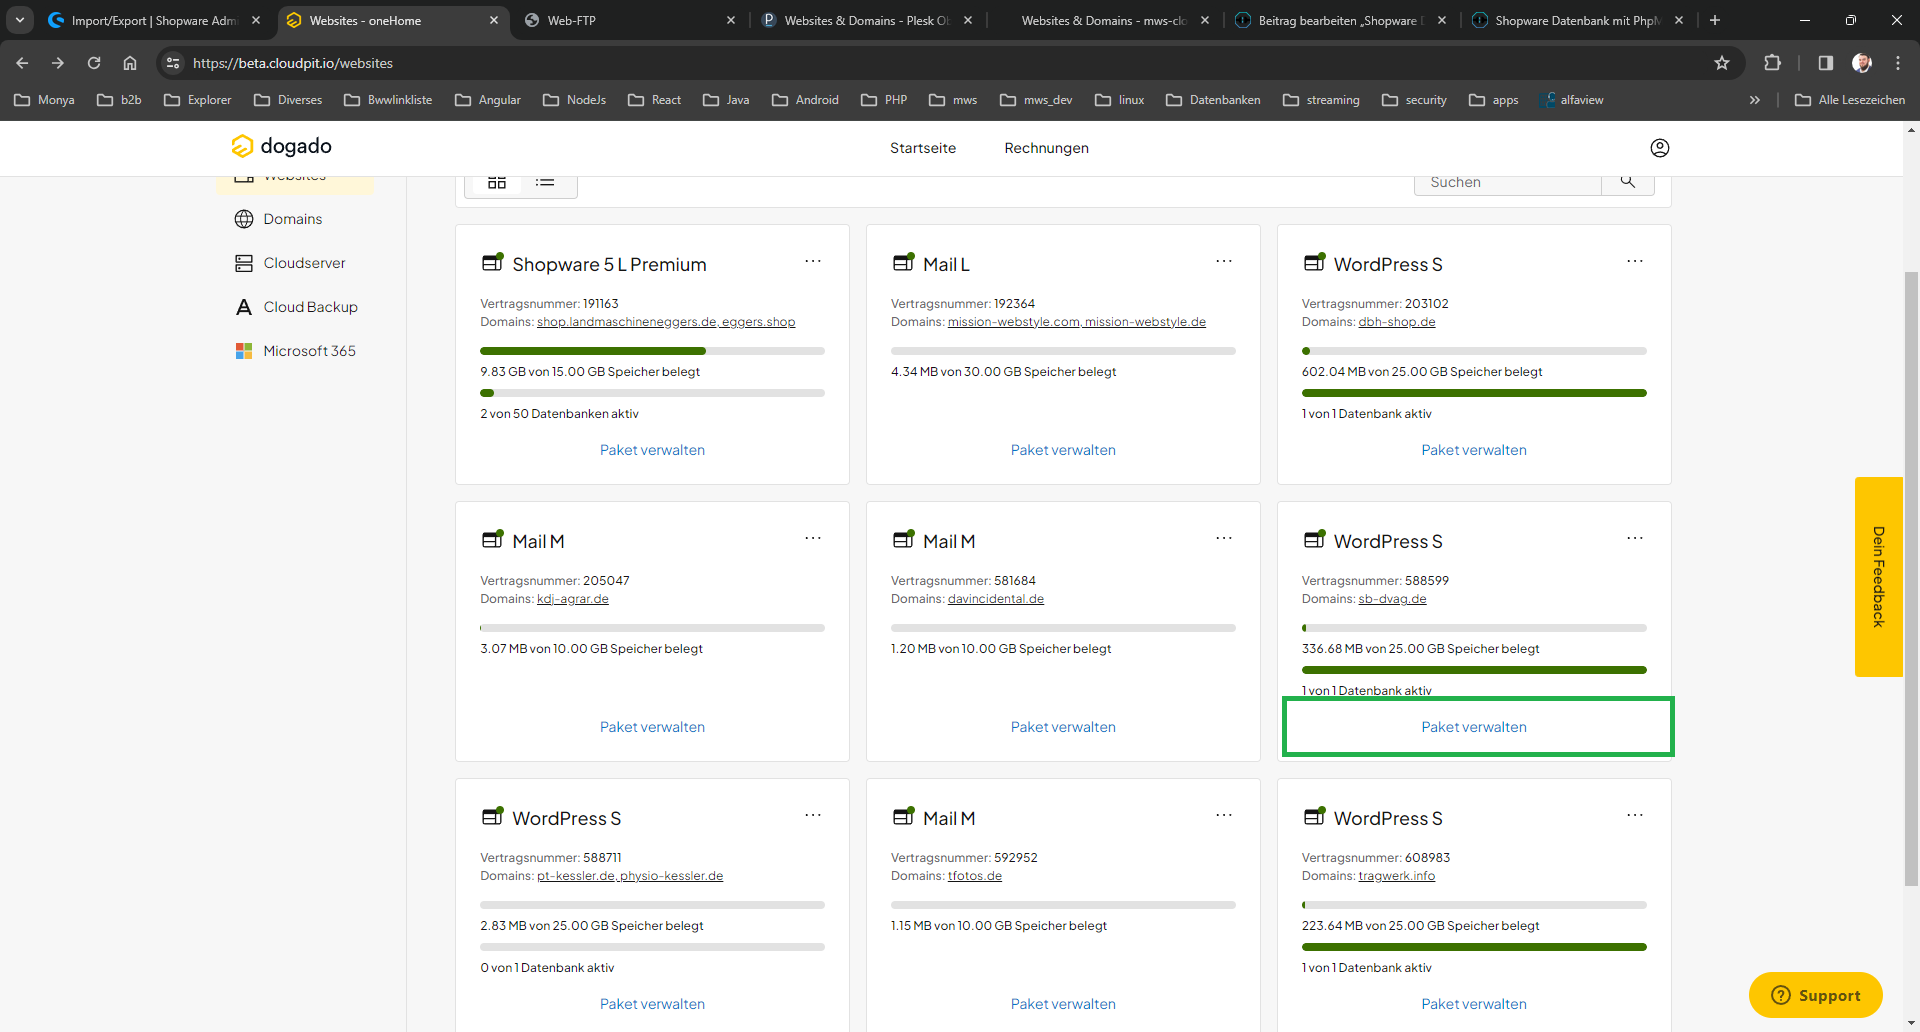Click the dogado logo

click(282, 146)
